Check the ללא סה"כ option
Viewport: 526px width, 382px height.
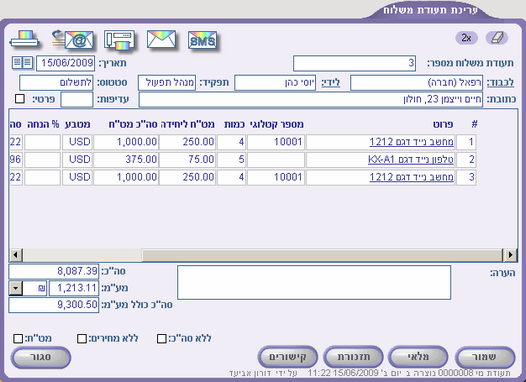[x=162, y=338]
